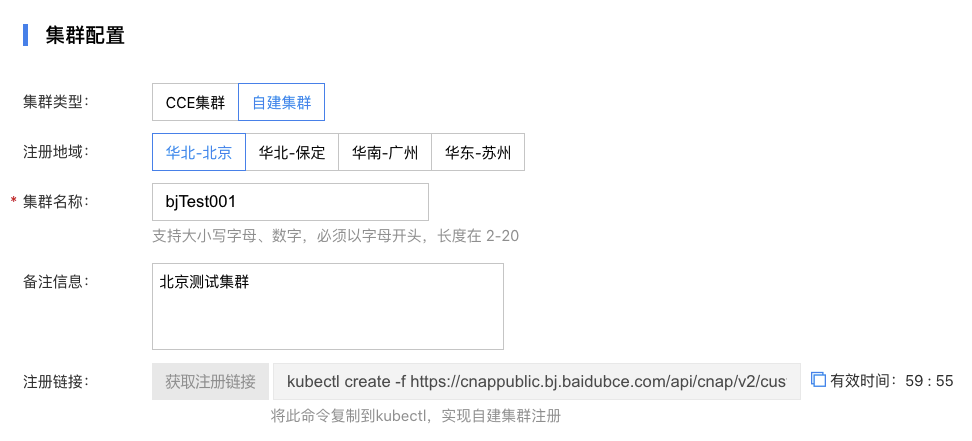Click the 集群配置 section heading
972x441 pixels.
pyautogui.click(x=85, y=35)
